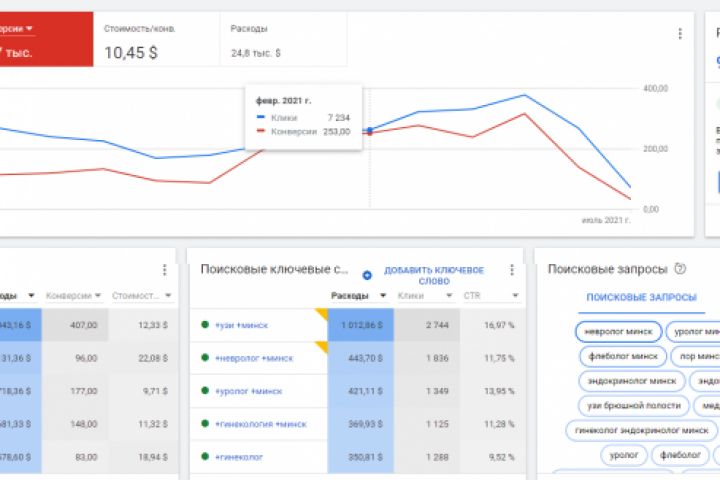Expand the Расходы column dropdown in keywords
720x480 pixels.
point(383,296)
